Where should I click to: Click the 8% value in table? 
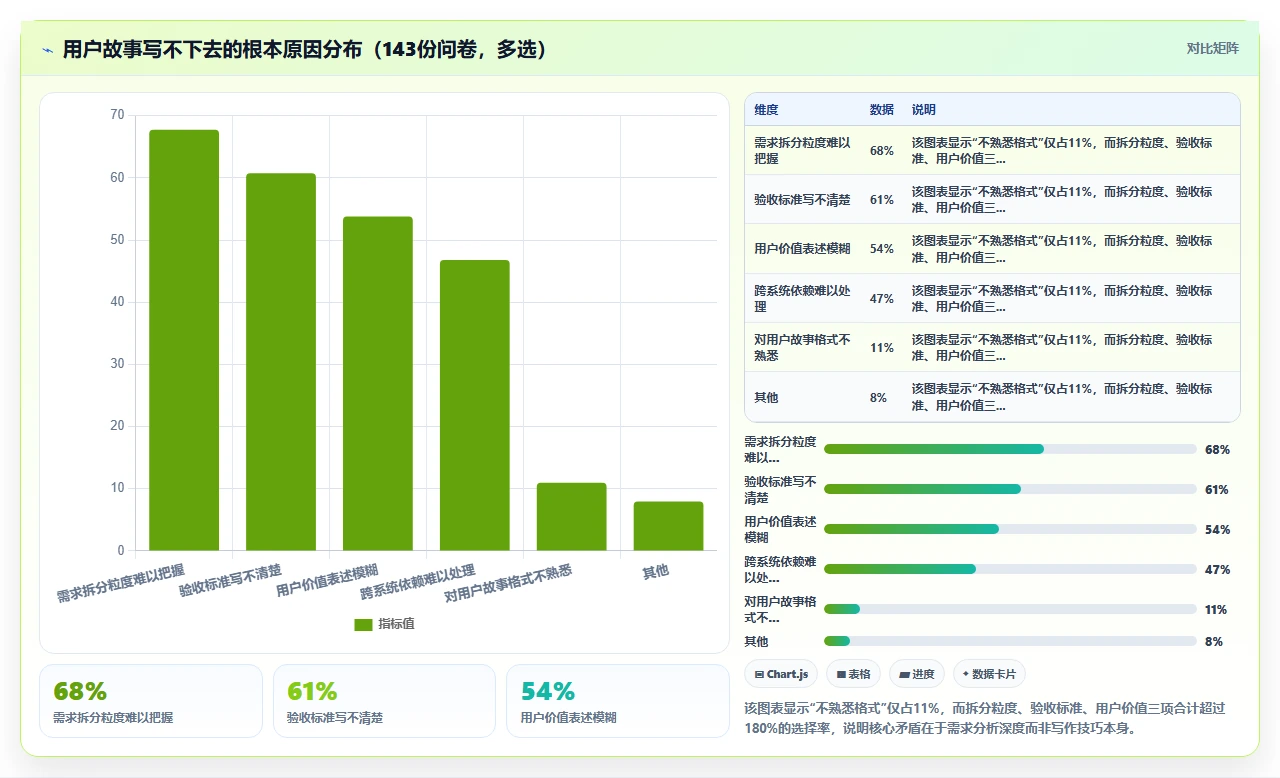[x=878, y=397]
